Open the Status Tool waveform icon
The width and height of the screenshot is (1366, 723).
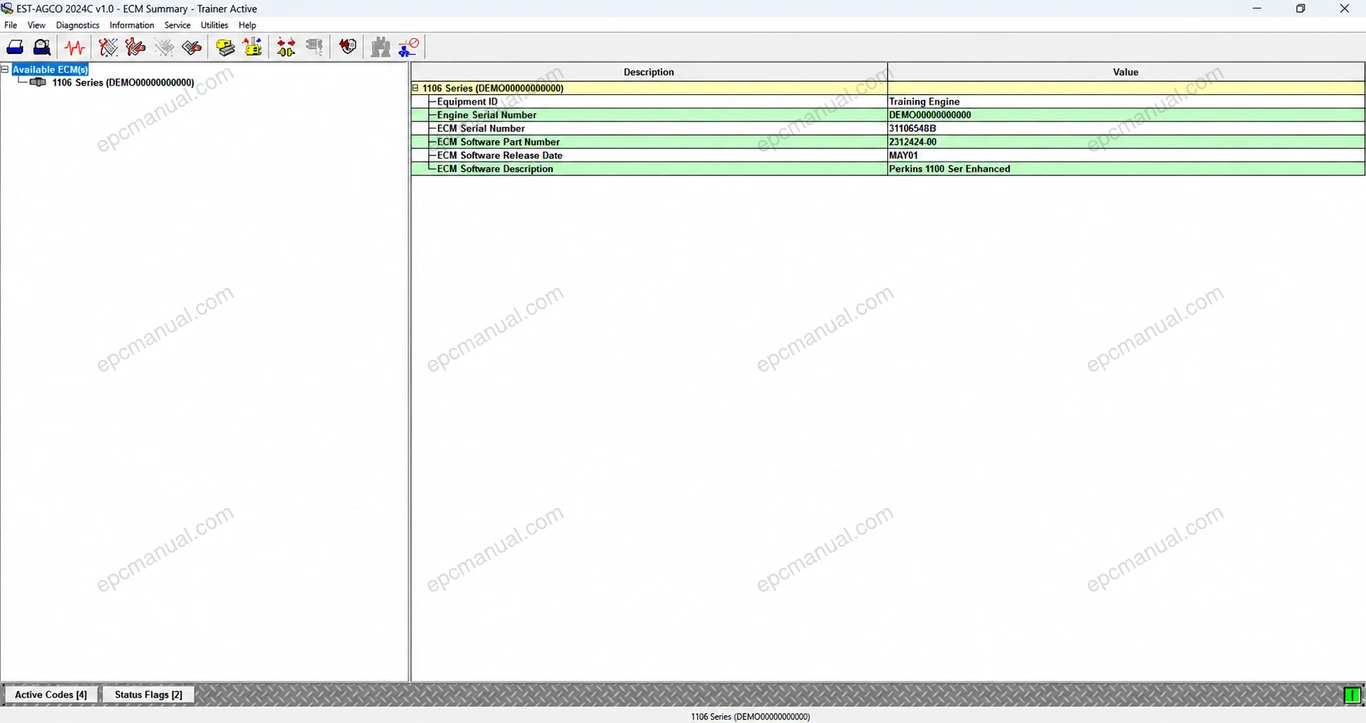(x=75, y=47)
